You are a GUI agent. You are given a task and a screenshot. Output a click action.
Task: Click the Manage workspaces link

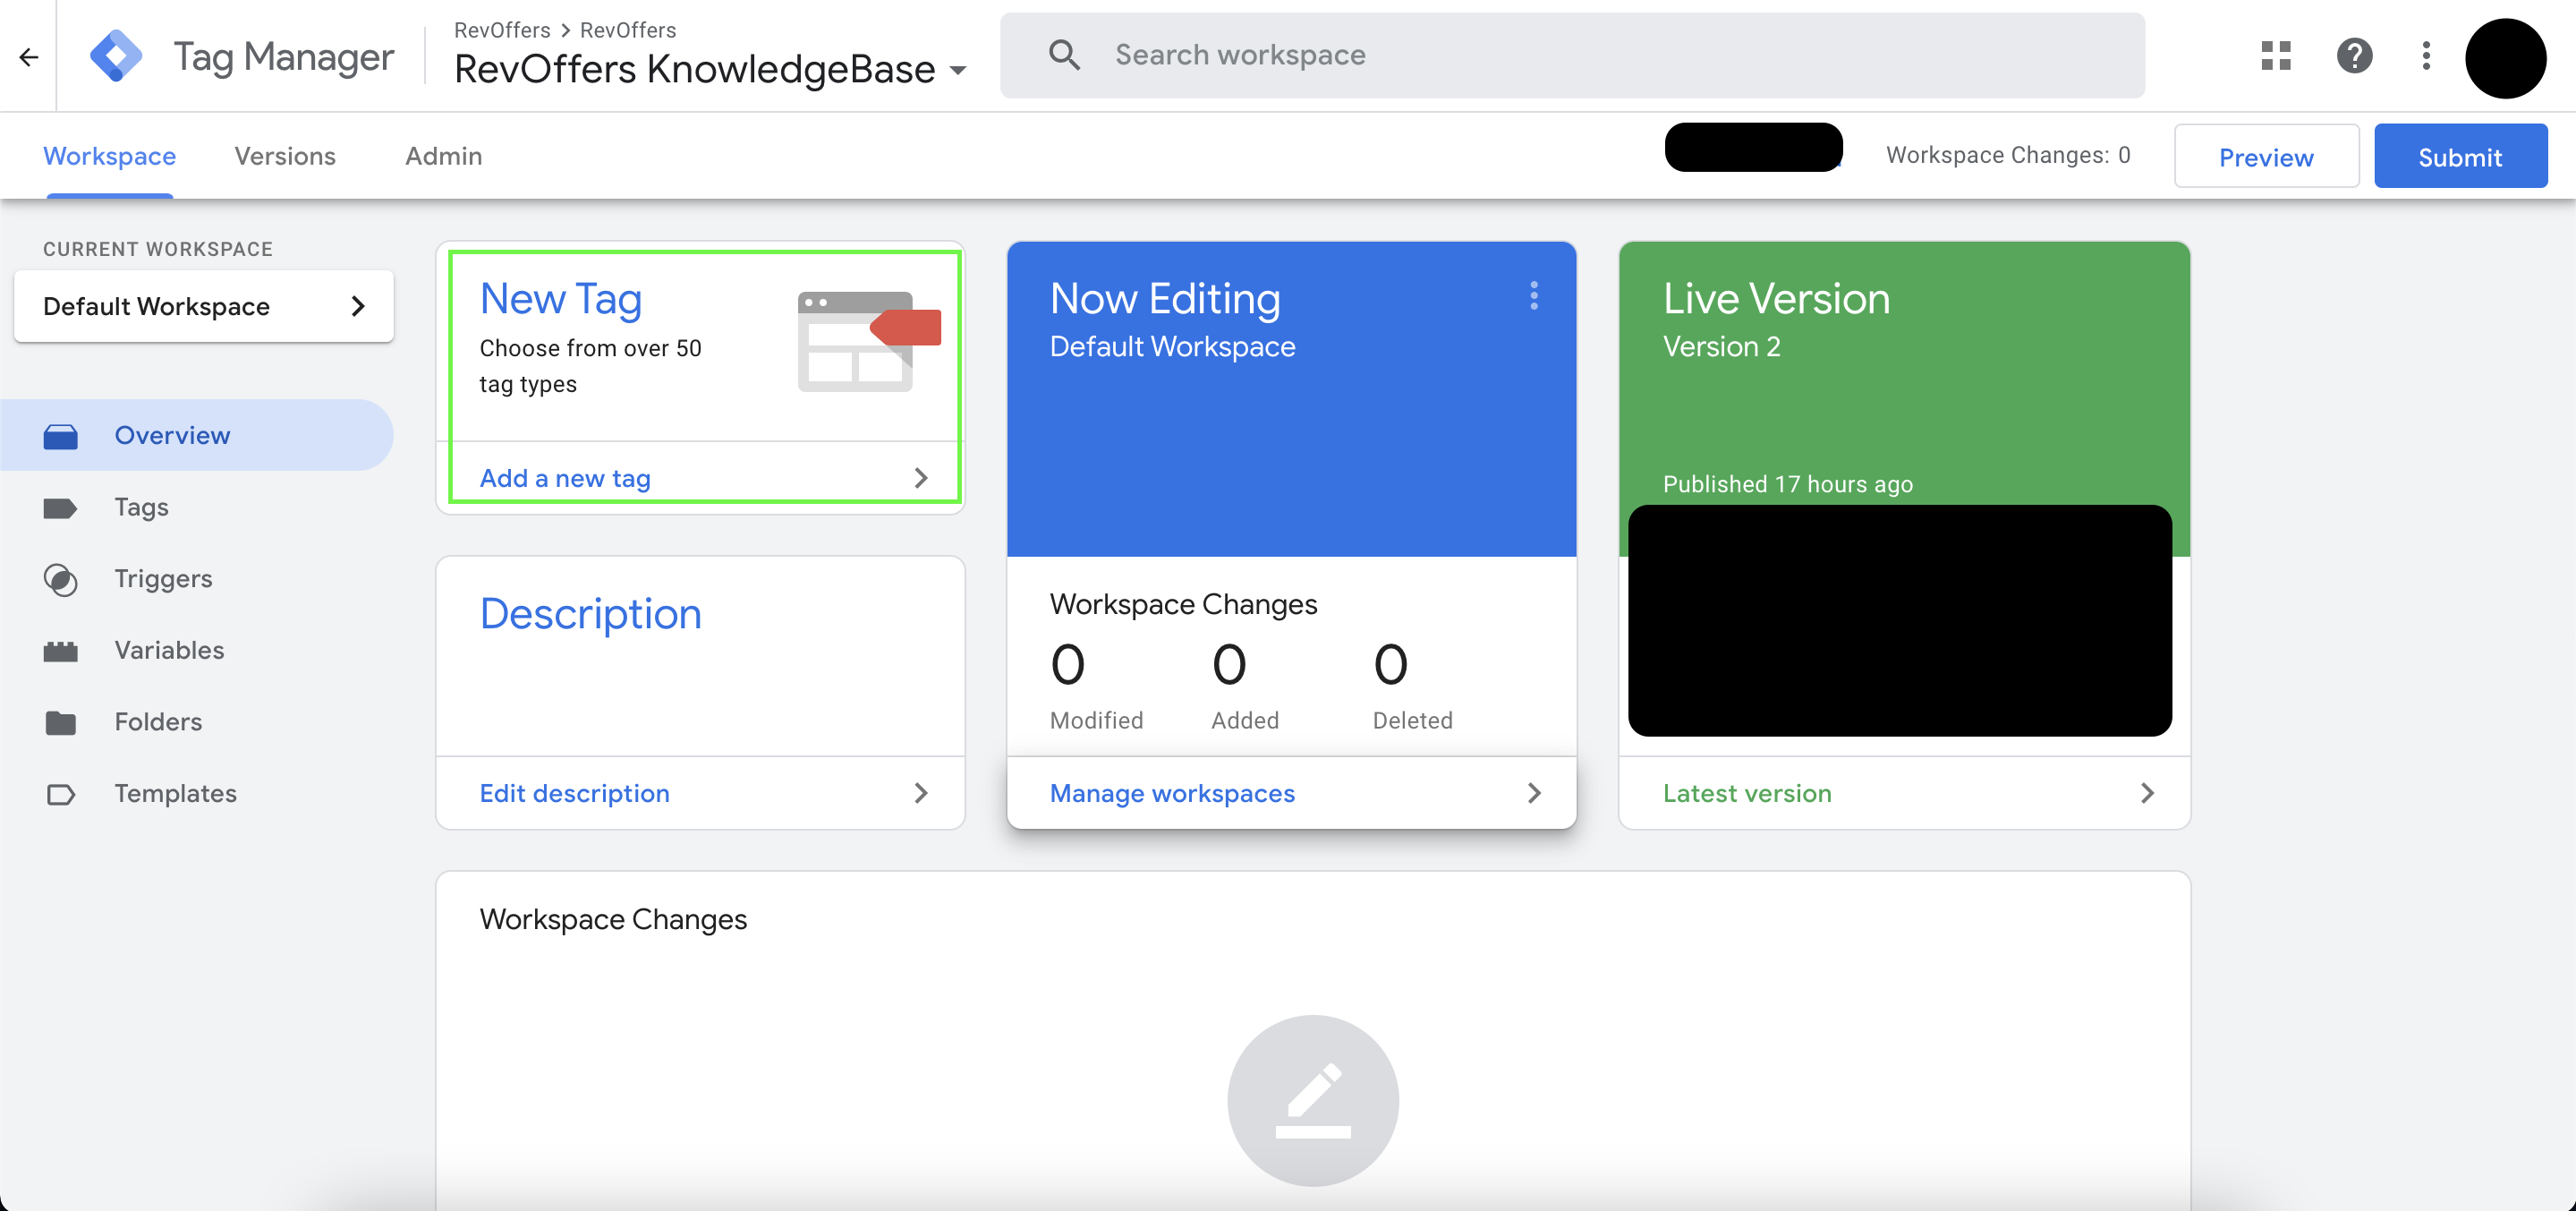pyautogui.click(x=1172, y=793)
